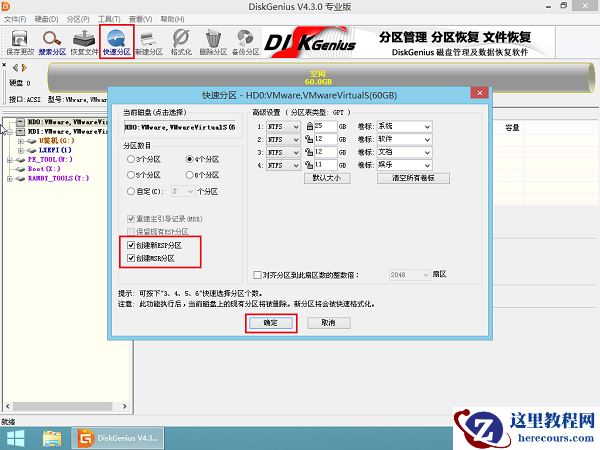Click the tree panel's horizontal scrollbar left arrow
The height and width of the screenshot is (450, 600).
(8, 406)
